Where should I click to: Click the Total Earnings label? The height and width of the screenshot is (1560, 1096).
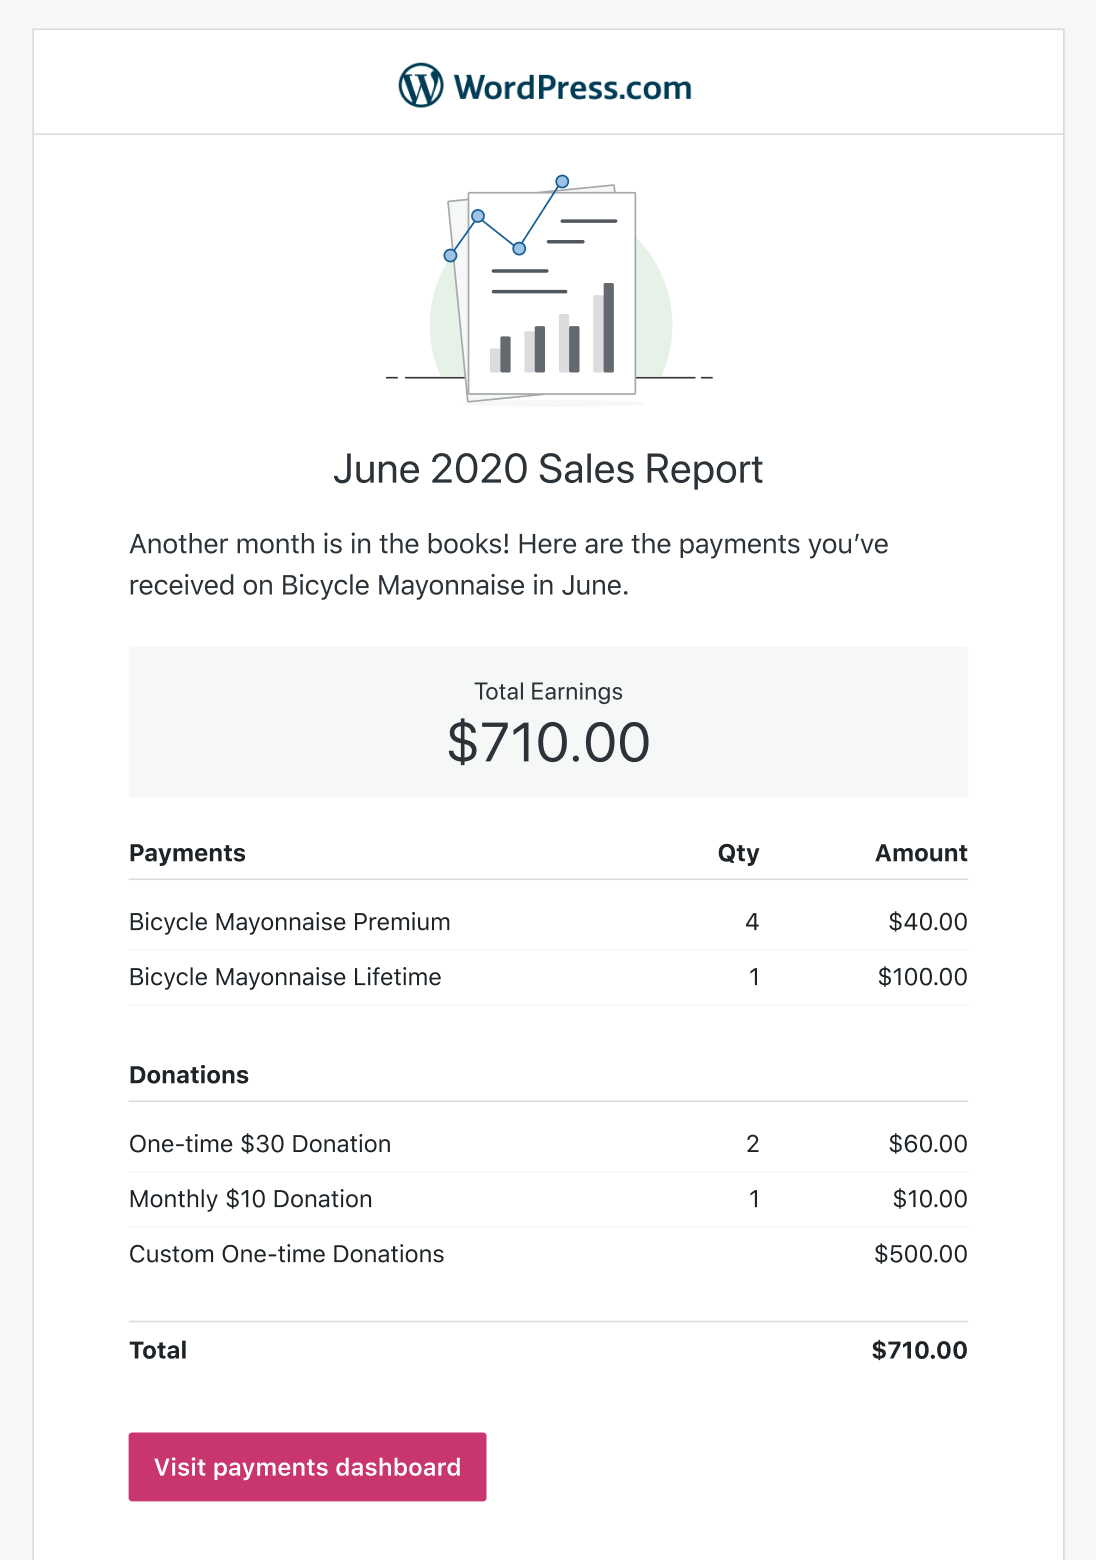coord(548,692)
